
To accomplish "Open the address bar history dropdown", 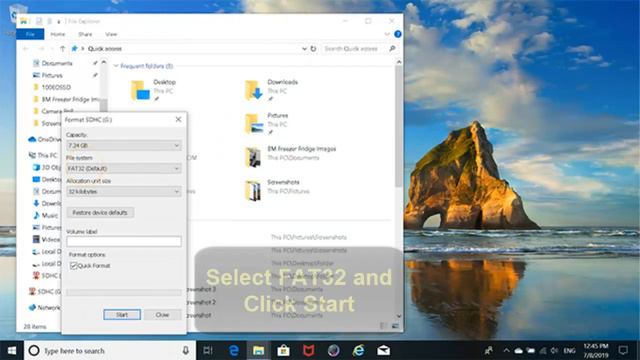I will tap(304, 49).
